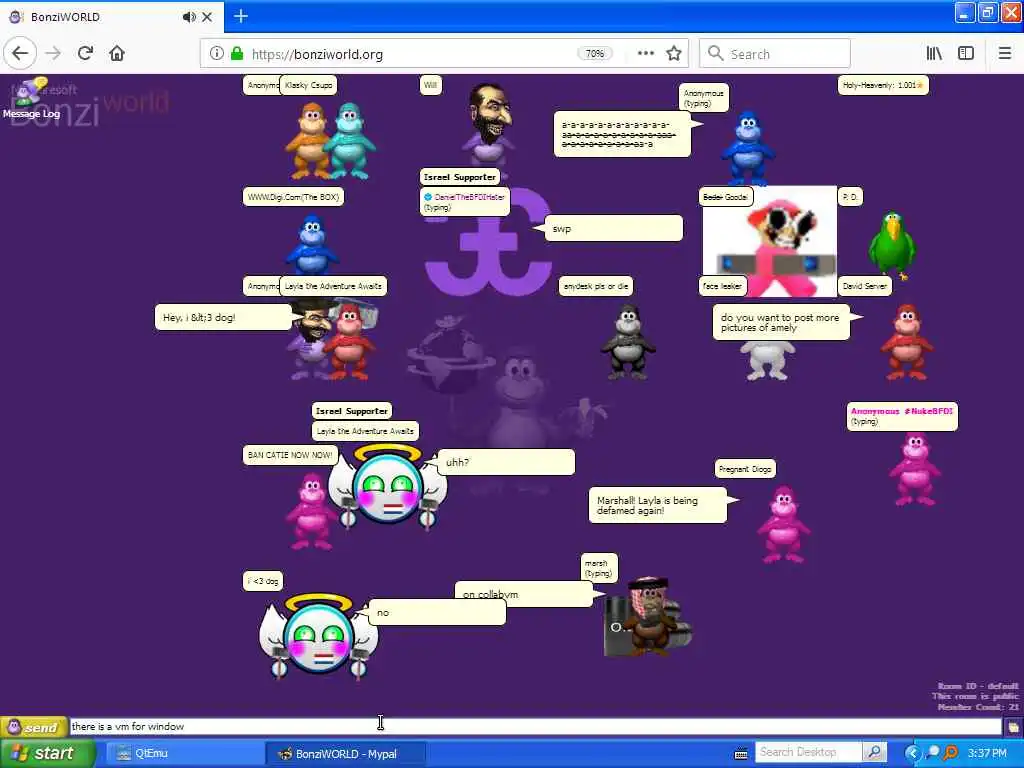
Task: Click the blue WWW.Digi.Com(The BOX) Bonzi
Action: coord(312,246)
